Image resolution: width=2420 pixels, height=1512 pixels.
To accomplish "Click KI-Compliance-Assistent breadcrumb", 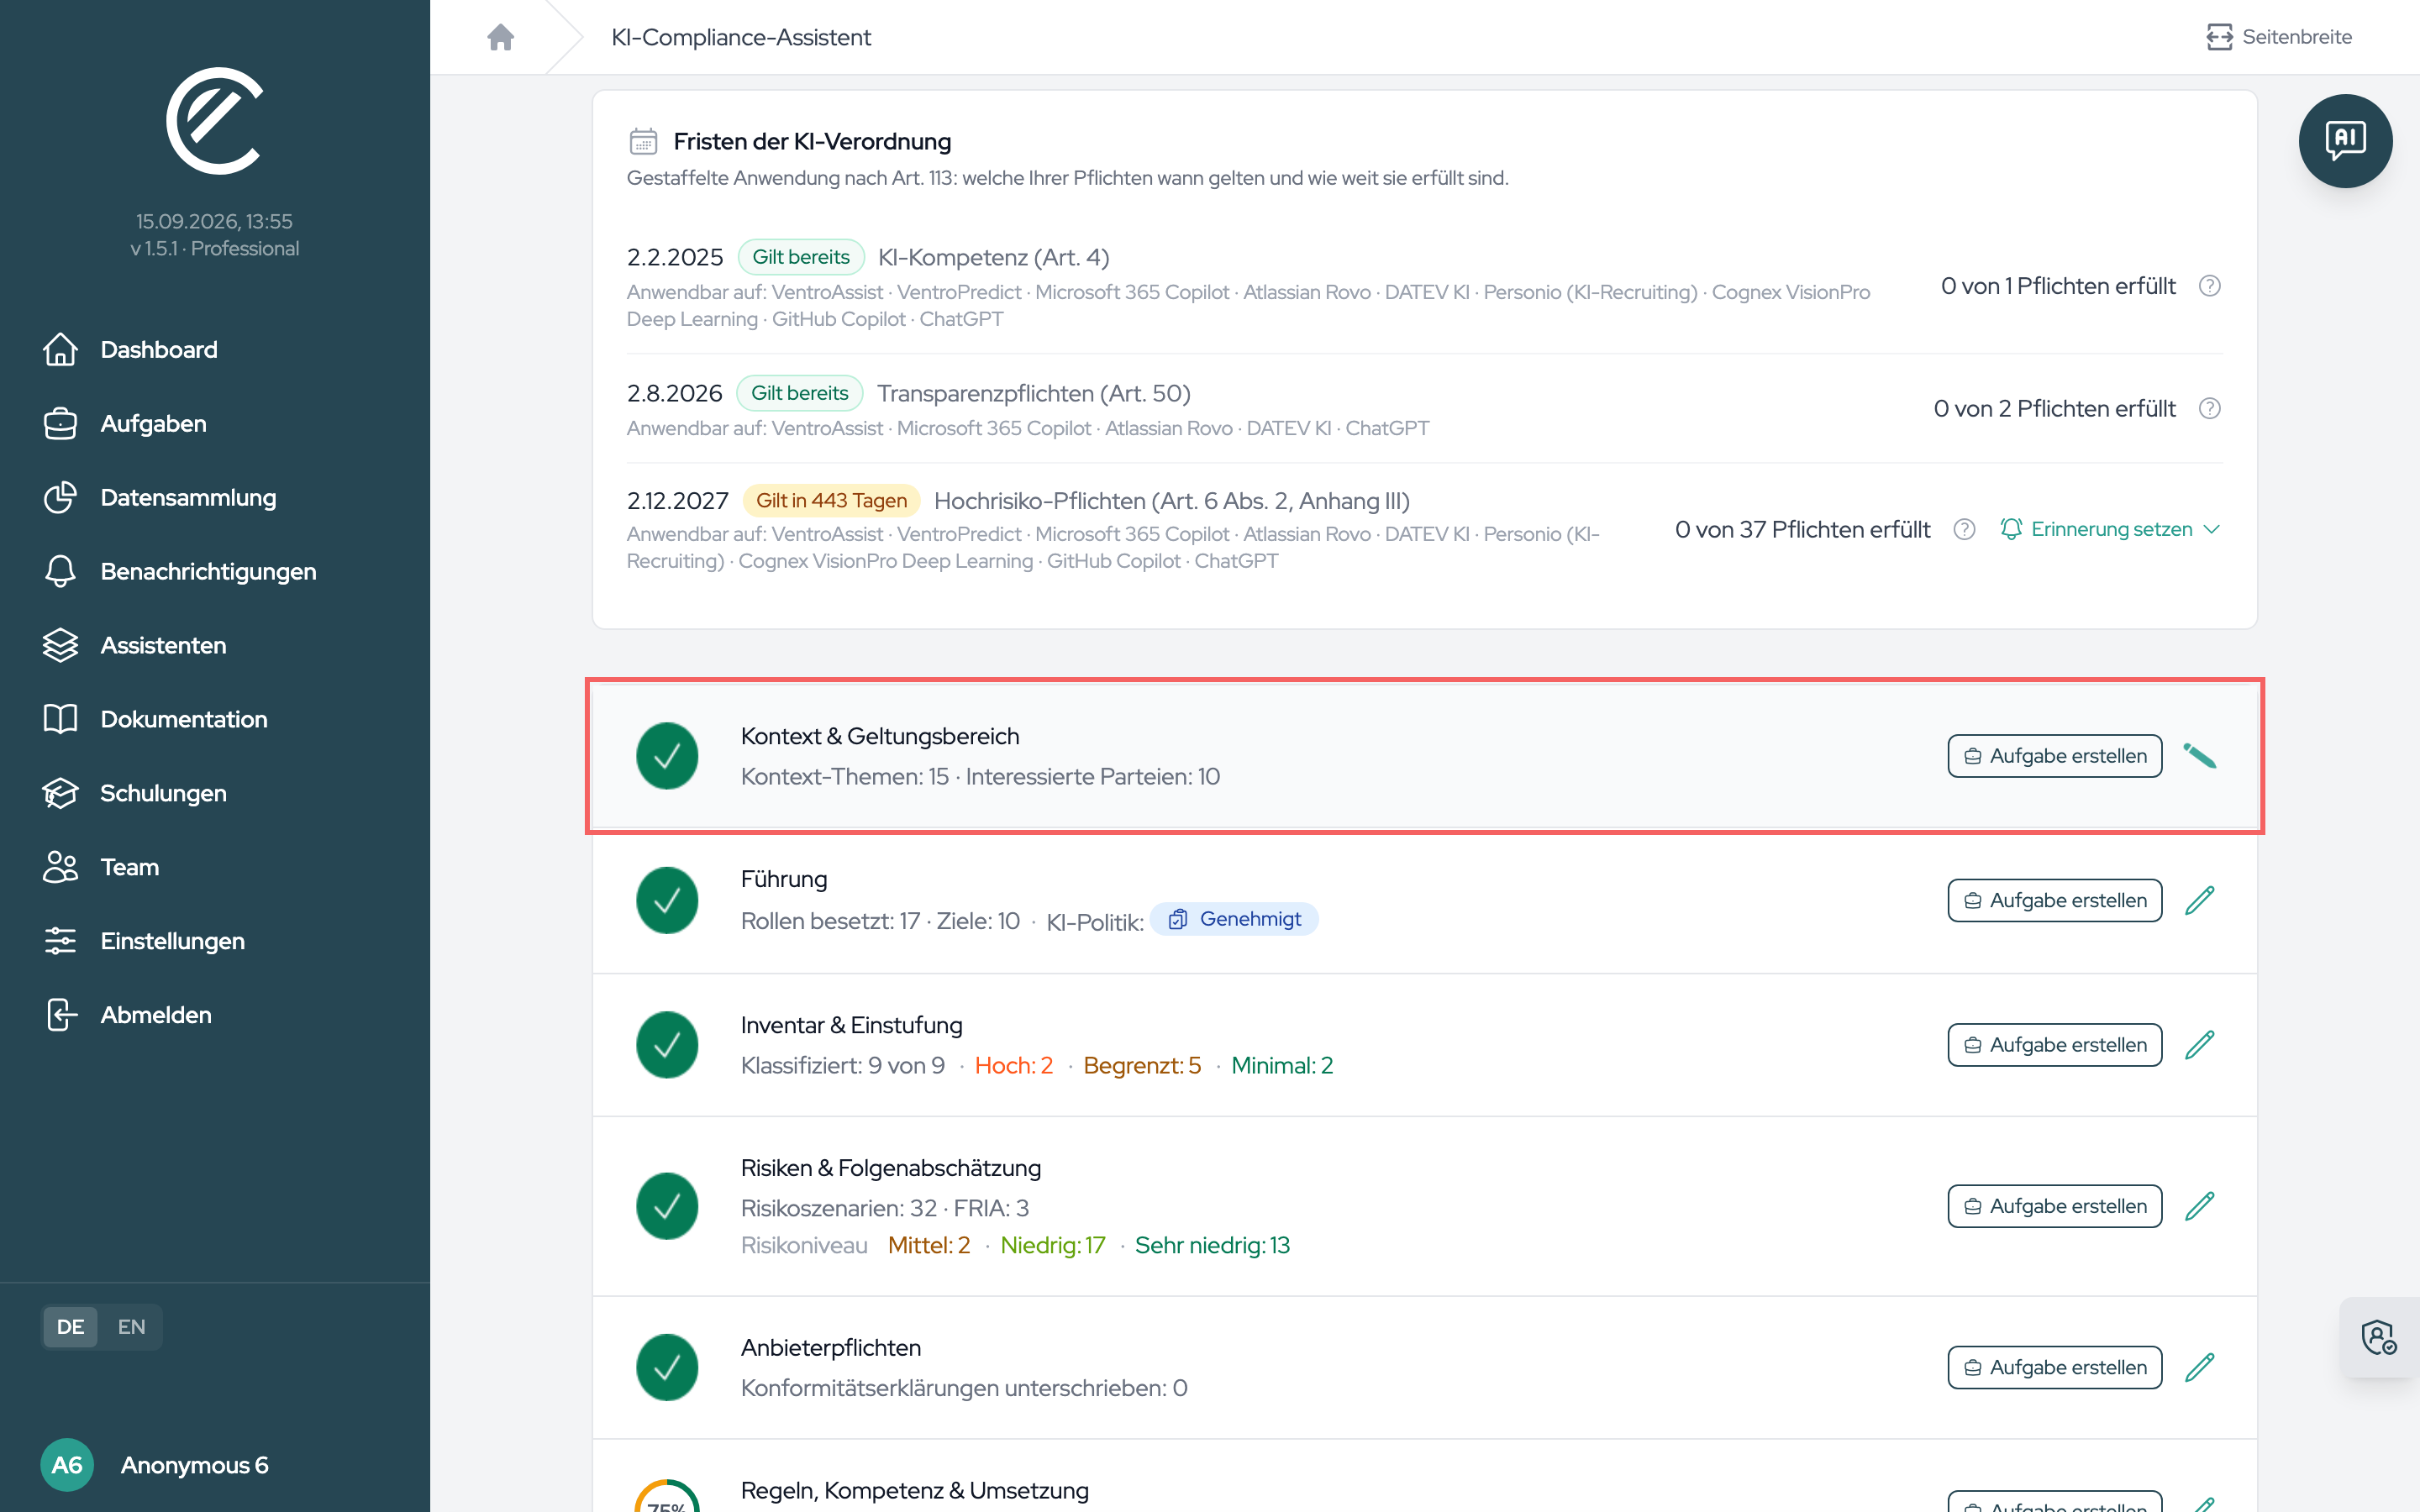I will click(x=741, y=37).
